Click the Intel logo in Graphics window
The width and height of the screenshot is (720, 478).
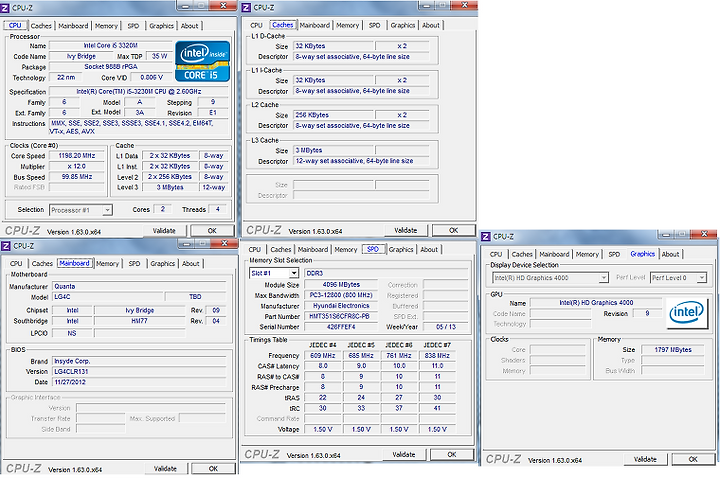pyautogui.click(x=686, y=313)
